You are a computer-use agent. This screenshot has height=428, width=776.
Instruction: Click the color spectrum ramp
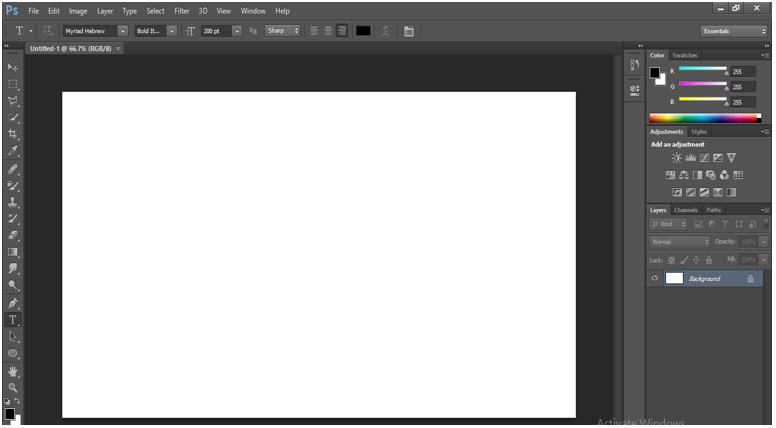(x=705, y=118)
